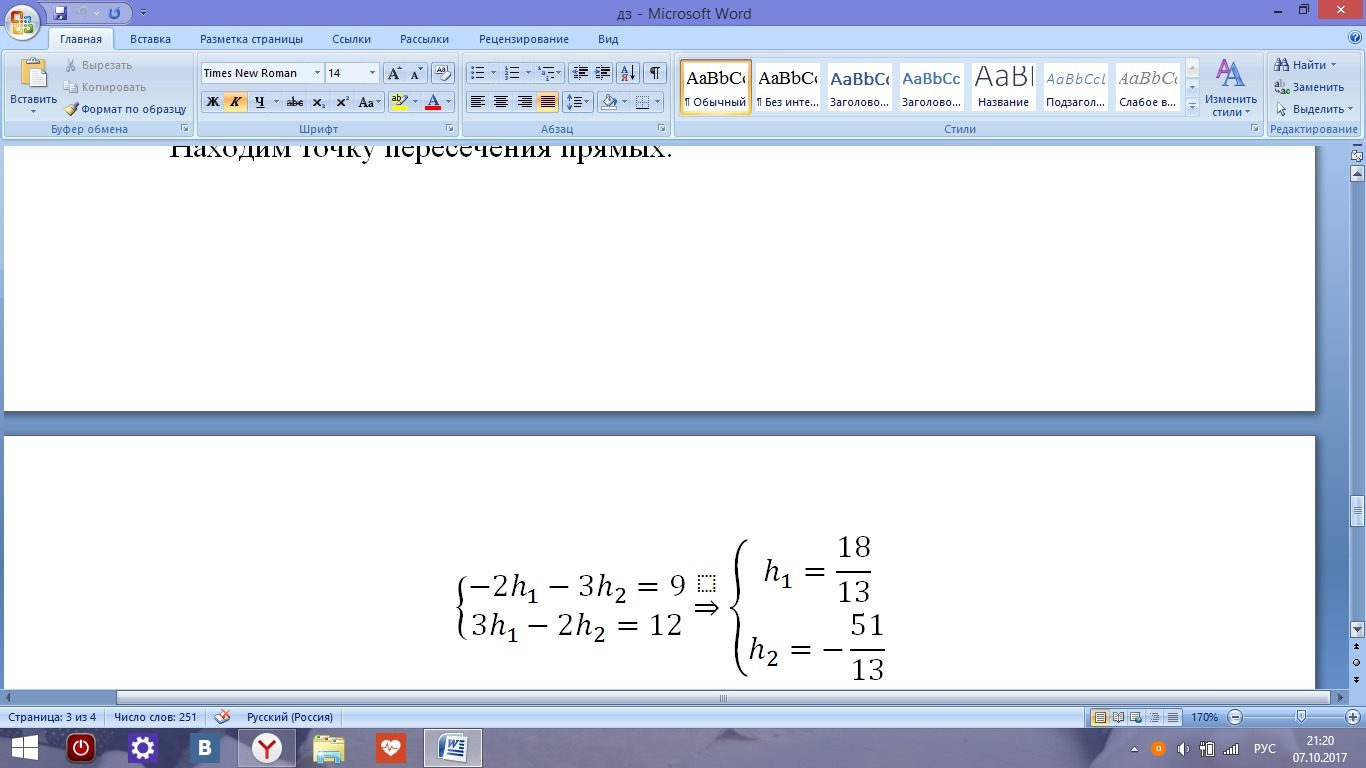
Task: Open the Yandex browser from the taskbar
Action: pyautogui.click(x=266, y=748)
